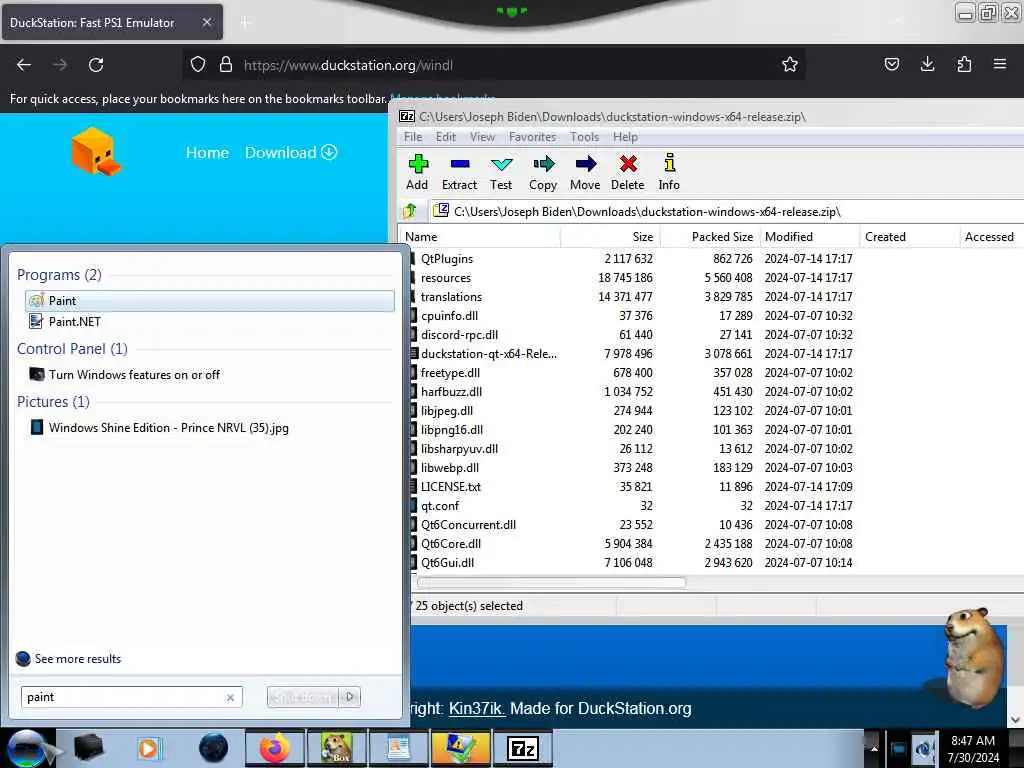Click the 7-Zip horizontal scrollbar thumb
The width and height of the screenshot is (1024, 768).
[x=552, y=582]
